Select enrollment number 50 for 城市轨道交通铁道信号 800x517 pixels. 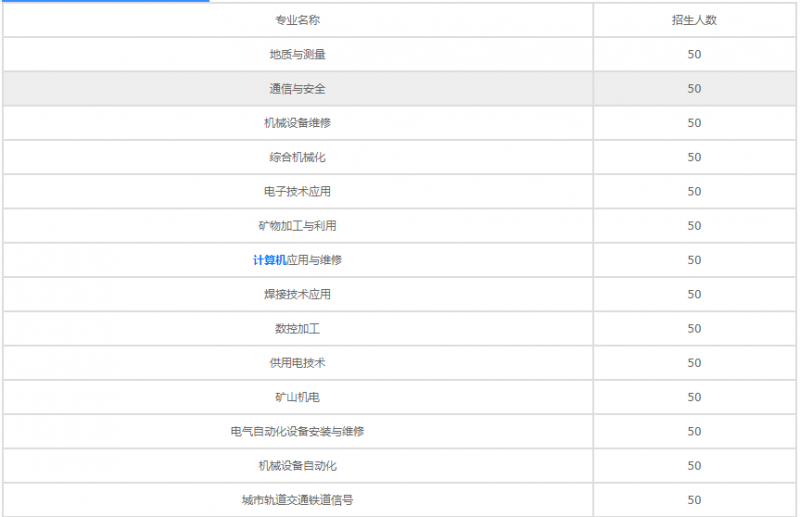(694, 500)
